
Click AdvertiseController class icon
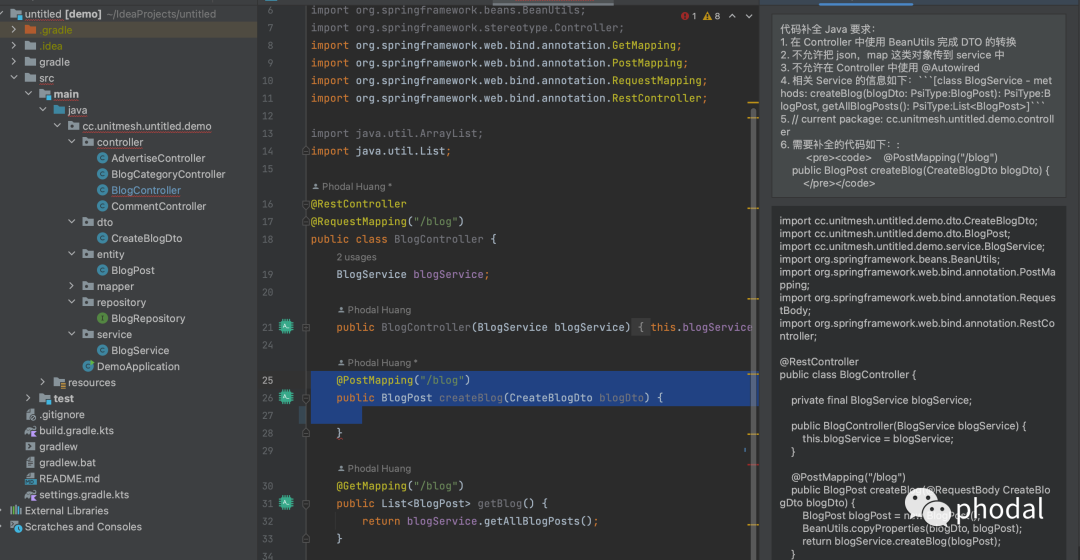[x=102, y=158]
